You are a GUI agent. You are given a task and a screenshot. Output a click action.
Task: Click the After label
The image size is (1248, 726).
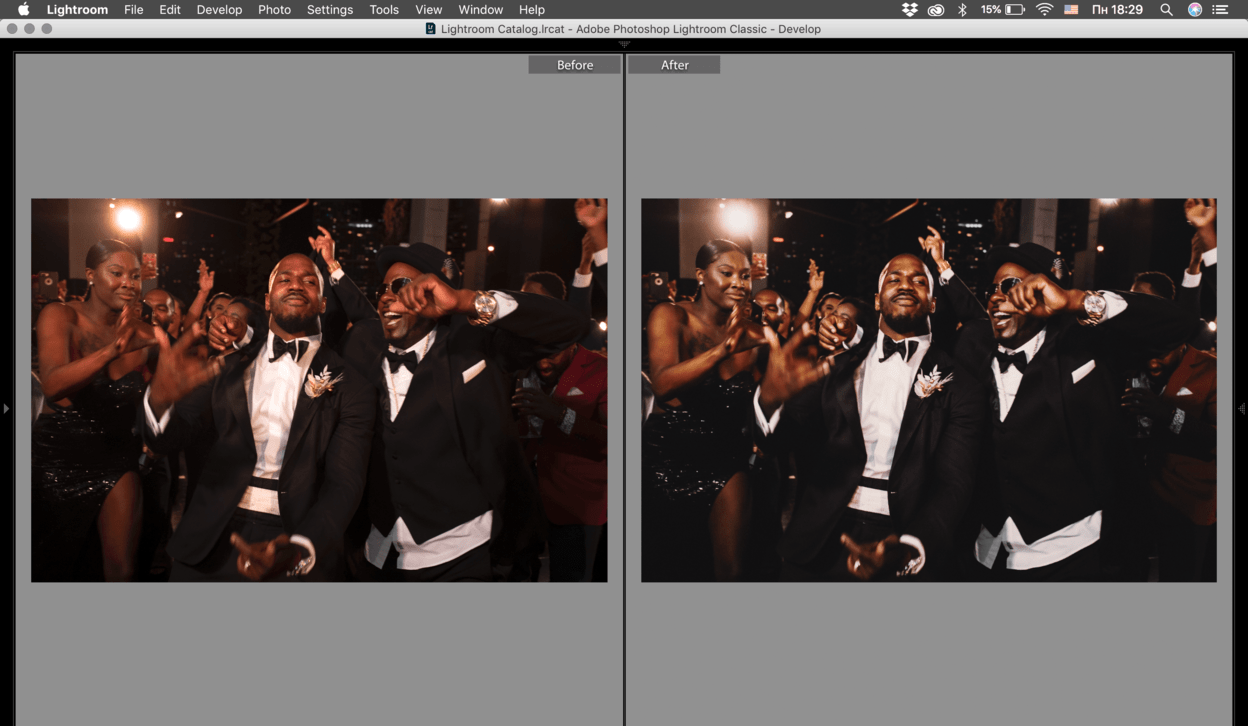674,65
